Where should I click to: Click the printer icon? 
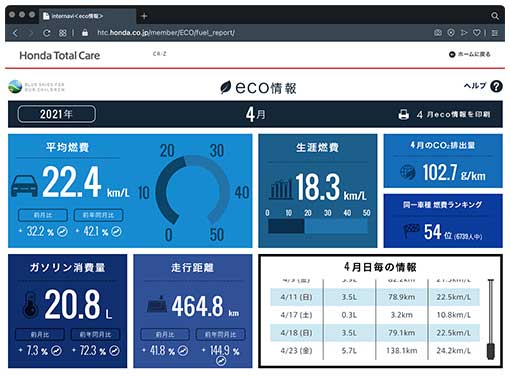(403, 115)
